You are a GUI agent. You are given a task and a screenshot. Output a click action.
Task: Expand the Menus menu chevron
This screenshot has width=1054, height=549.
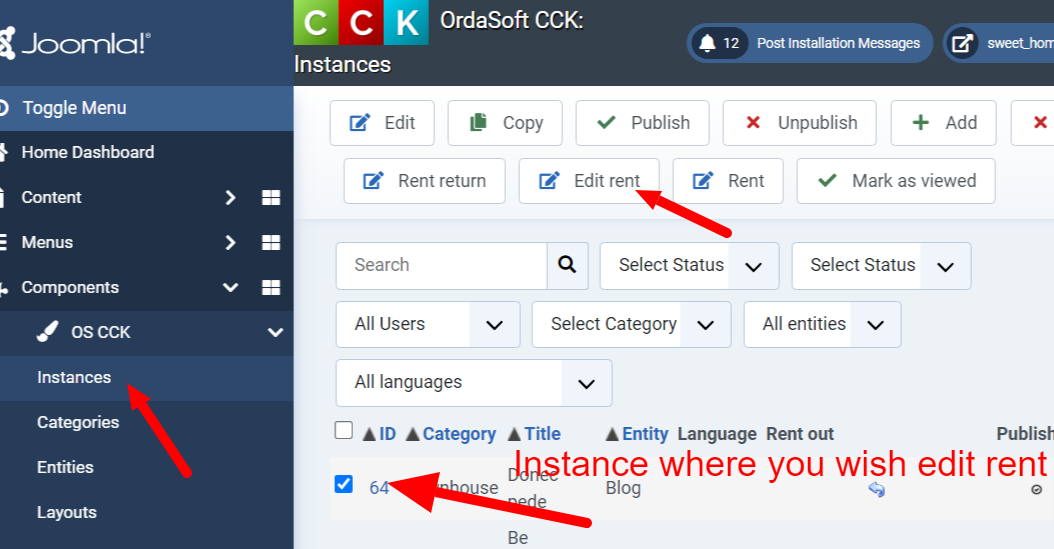pyautogui.click(x=231, y=243)
